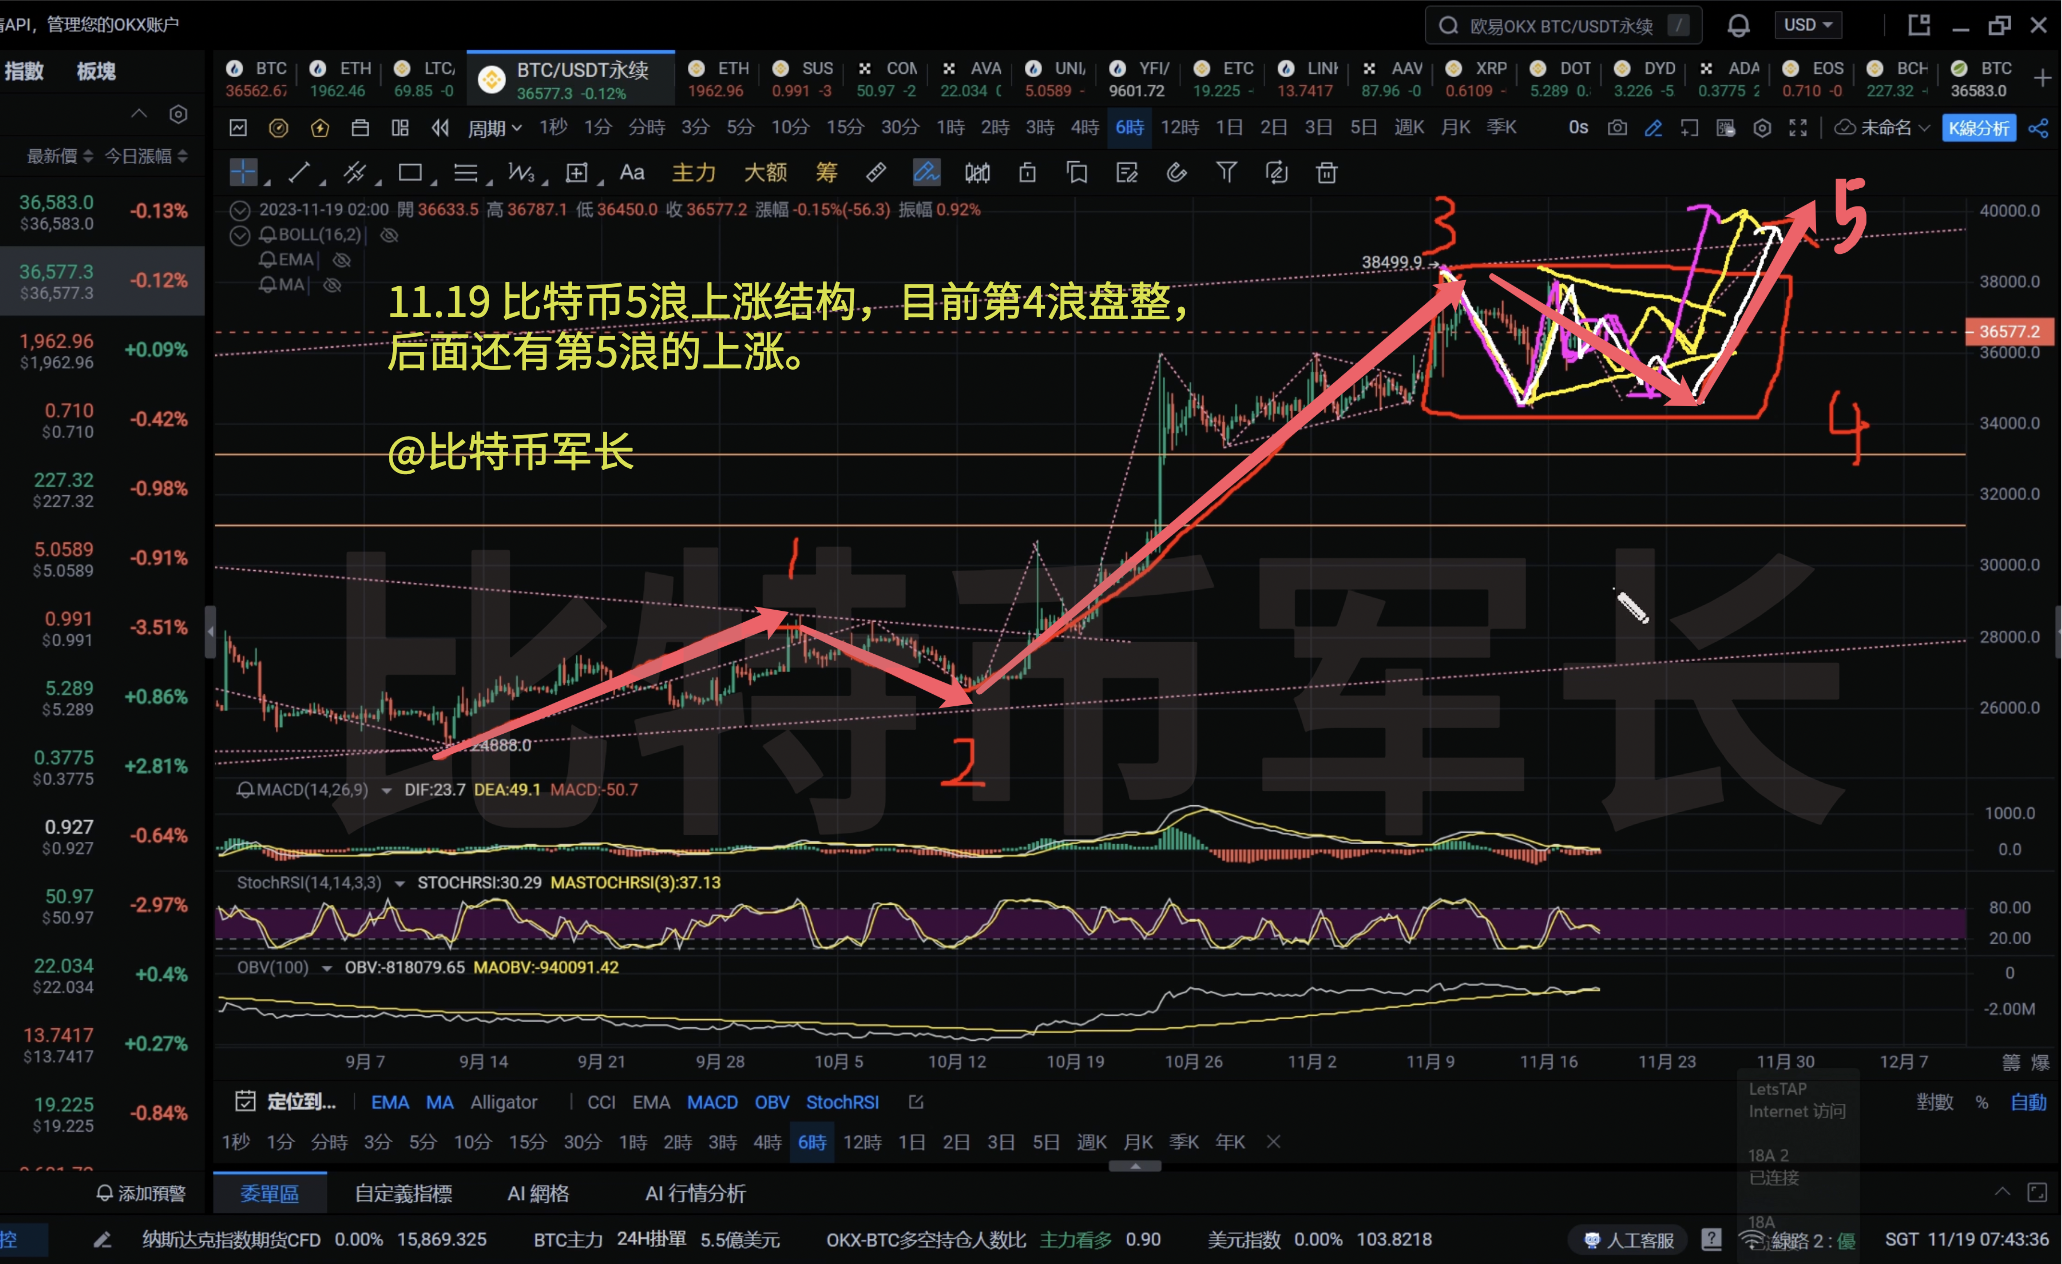Expand StochRSI indicator options arrow
Screen dimensions: 2062x1264
(400, 883)
